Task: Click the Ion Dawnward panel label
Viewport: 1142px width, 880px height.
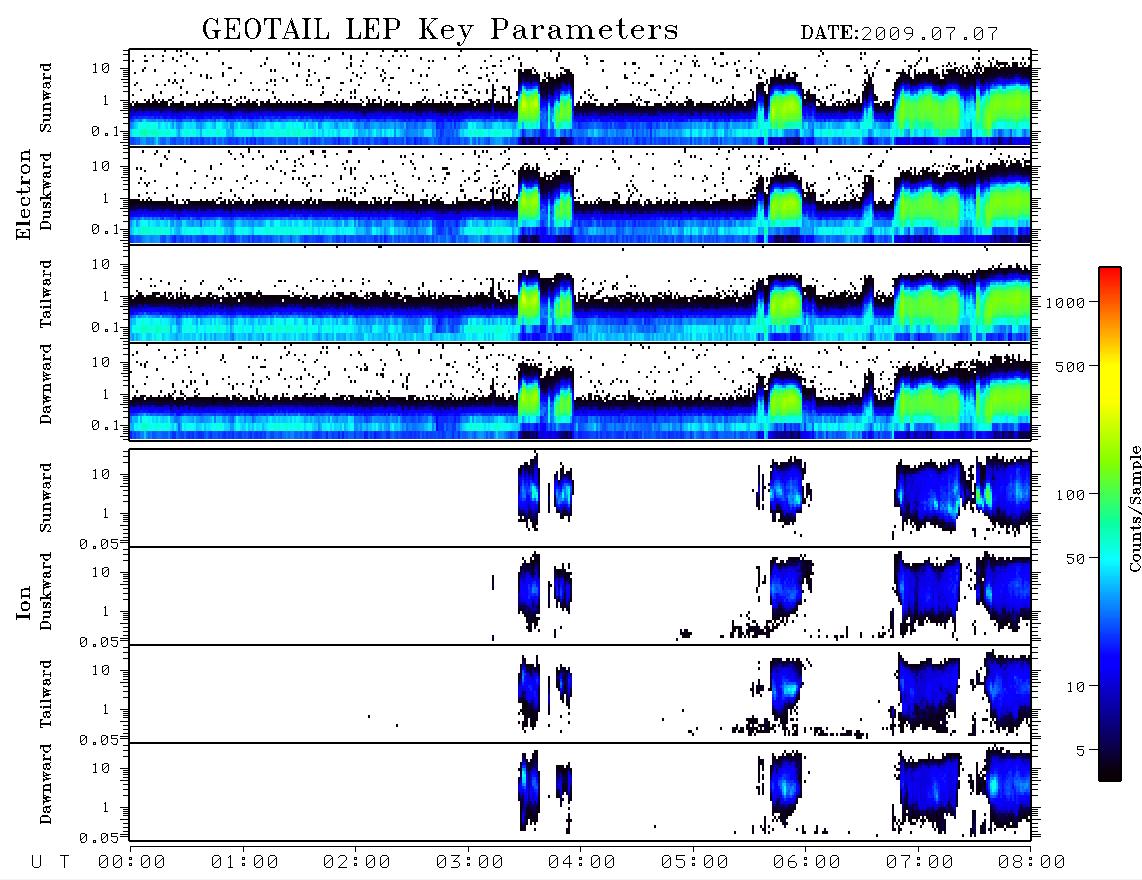Action: tap(46, 784)
